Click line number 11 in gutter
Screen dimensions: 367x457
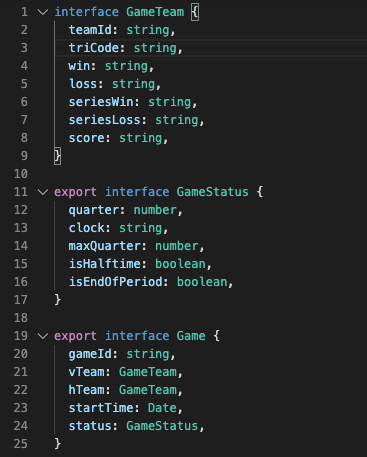(x=21, y=192)
